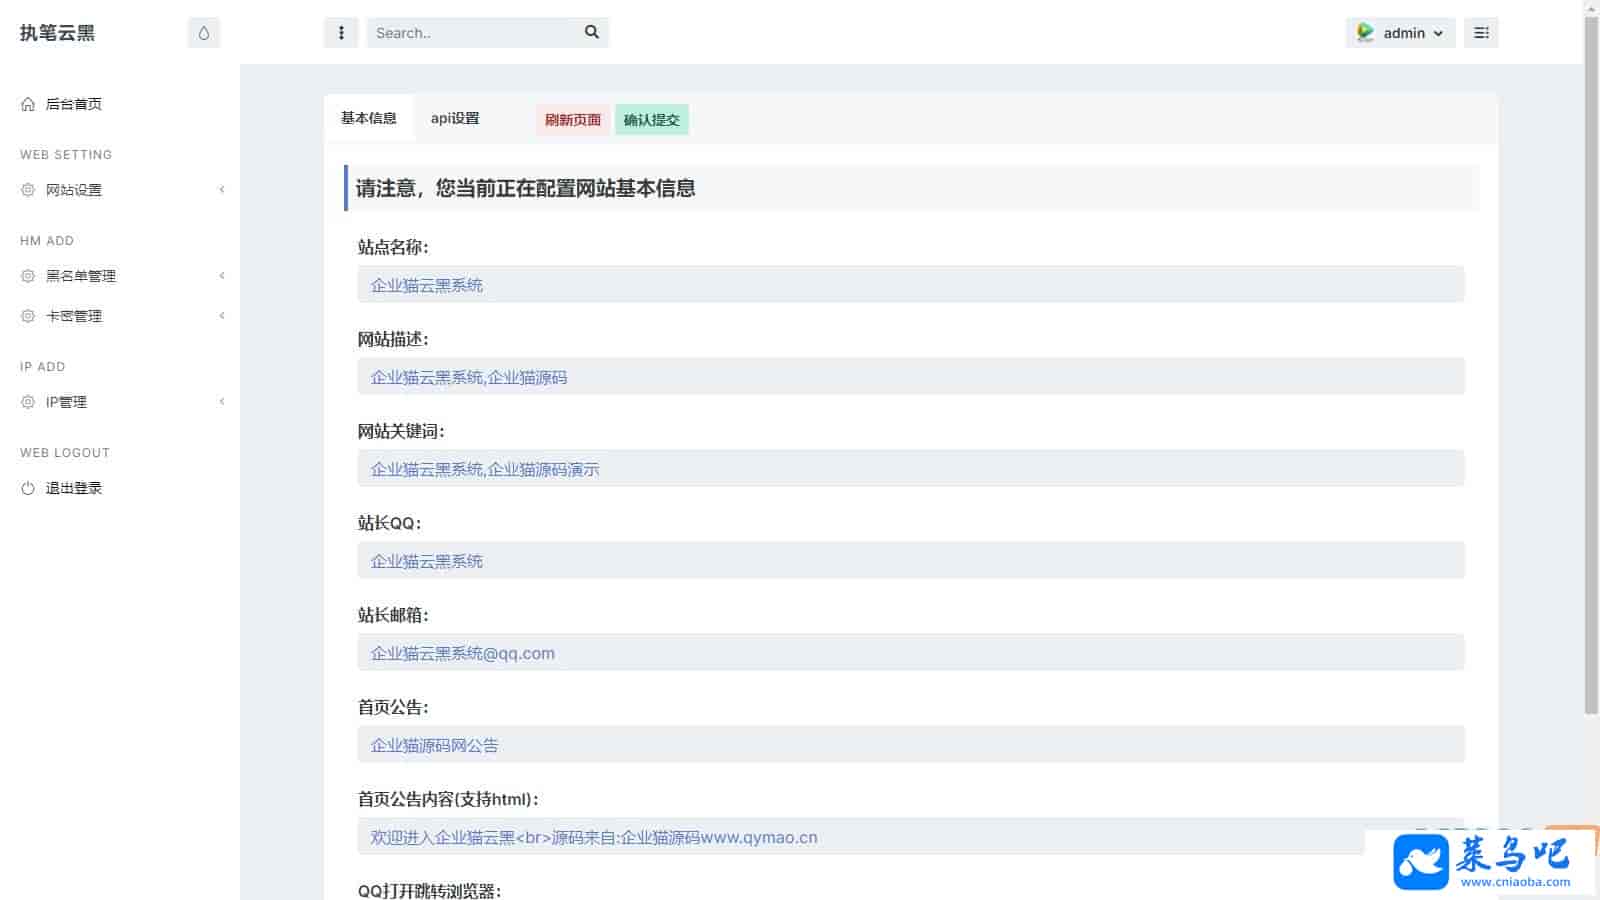The width and height of the screenshot is (1600, 900).
Task: Open the admin user dropdown
Action: pyautogui.click(x=1400, y=33)
